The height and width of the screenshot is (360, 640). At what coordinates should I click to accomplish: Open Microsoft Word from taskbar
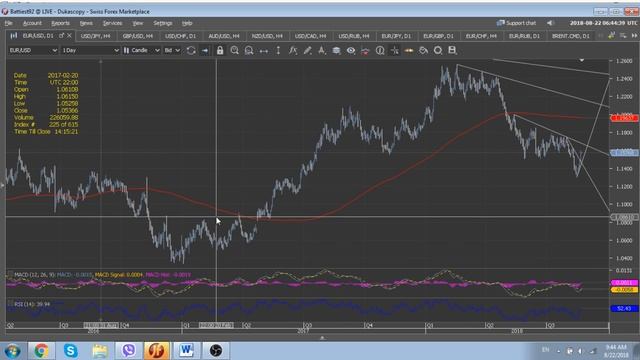[x=186, y=351]
